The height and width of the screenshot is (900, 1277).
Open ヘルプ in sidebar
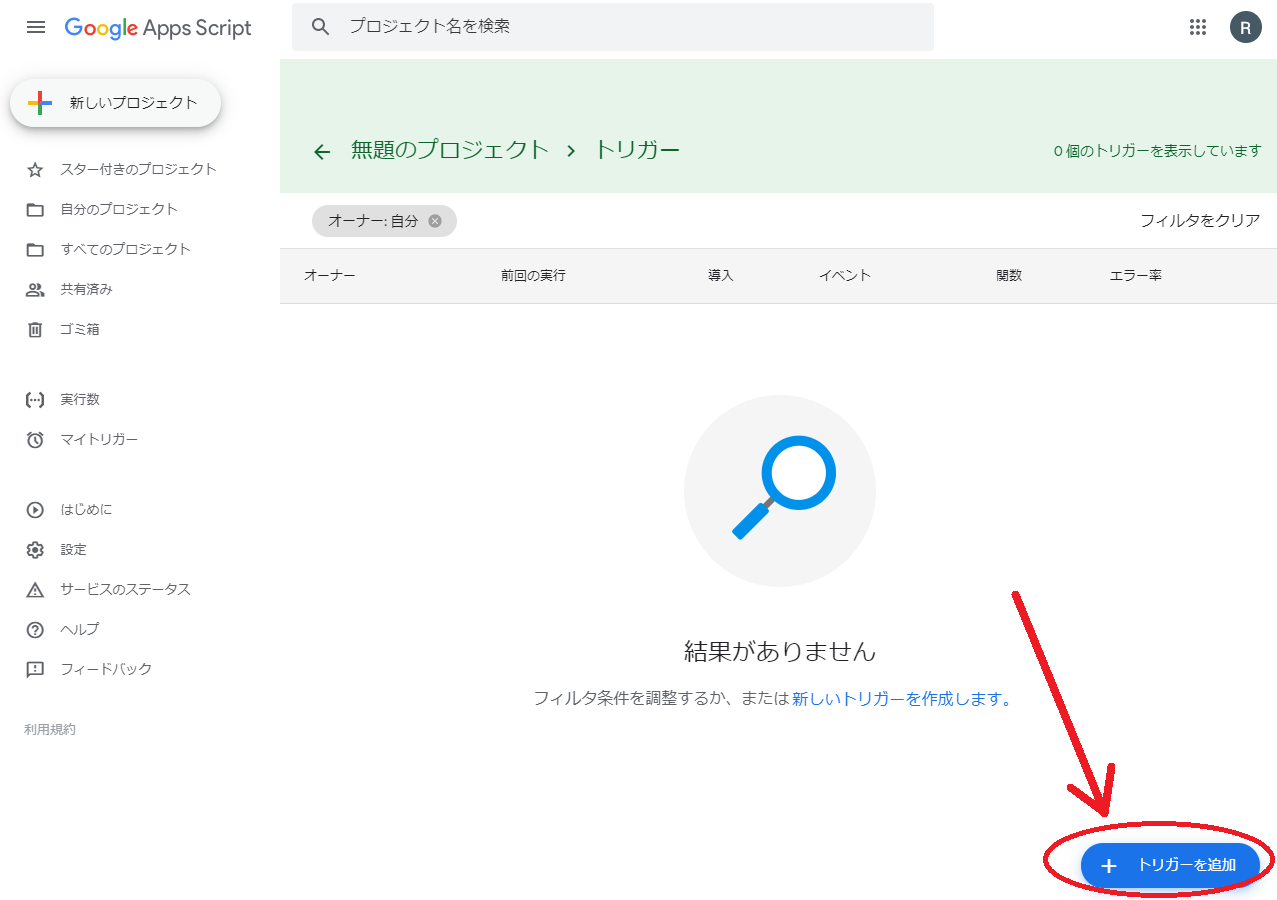pos(80,629)
